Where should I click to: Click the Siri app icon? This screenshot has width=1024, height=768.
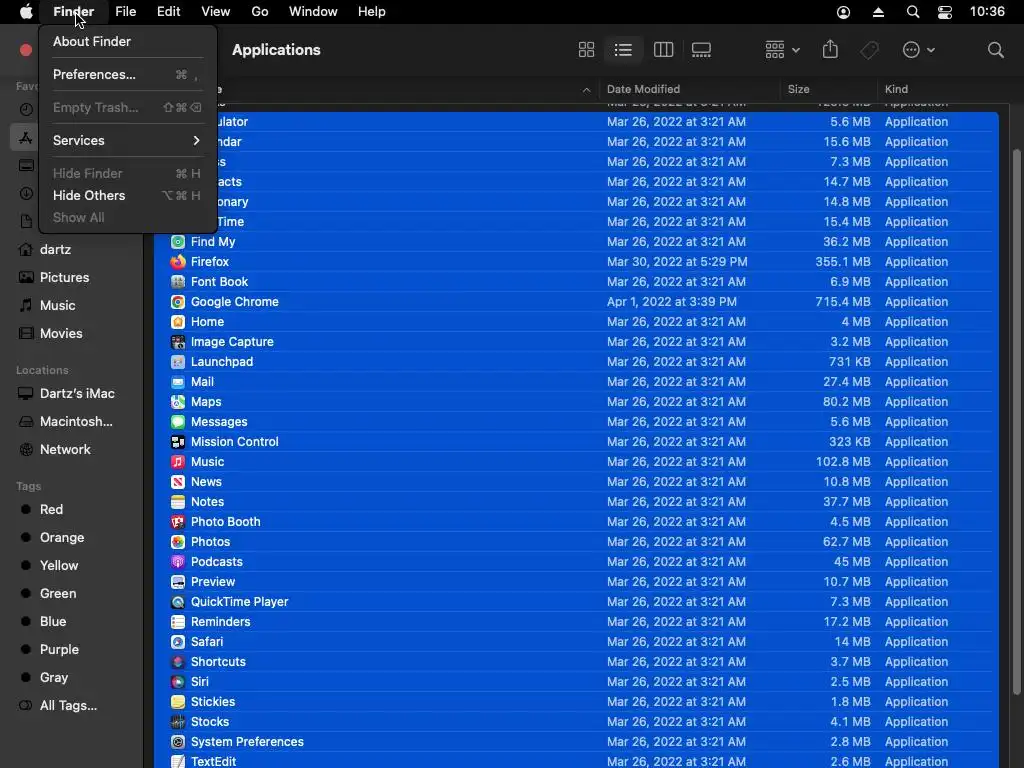coord(178,682)
